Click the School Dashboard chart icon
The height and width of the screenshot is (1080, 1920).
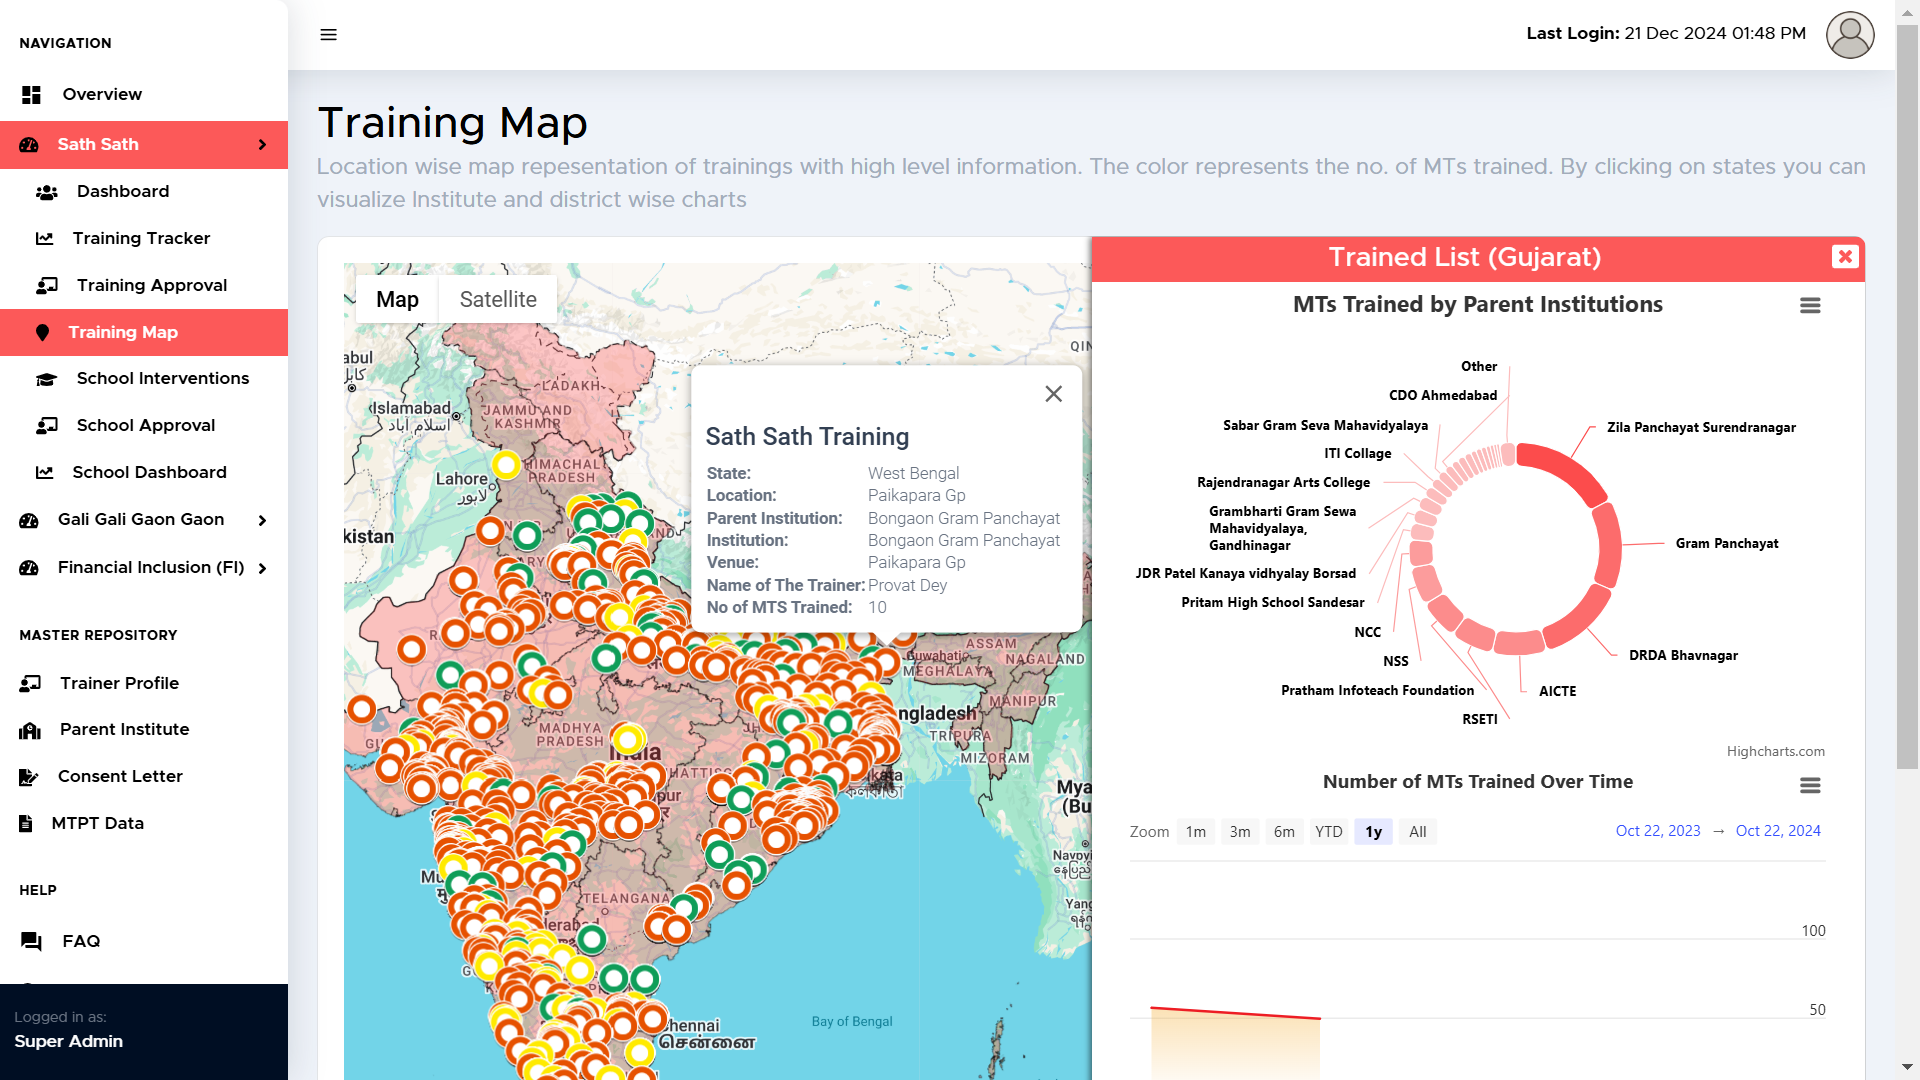44,472
